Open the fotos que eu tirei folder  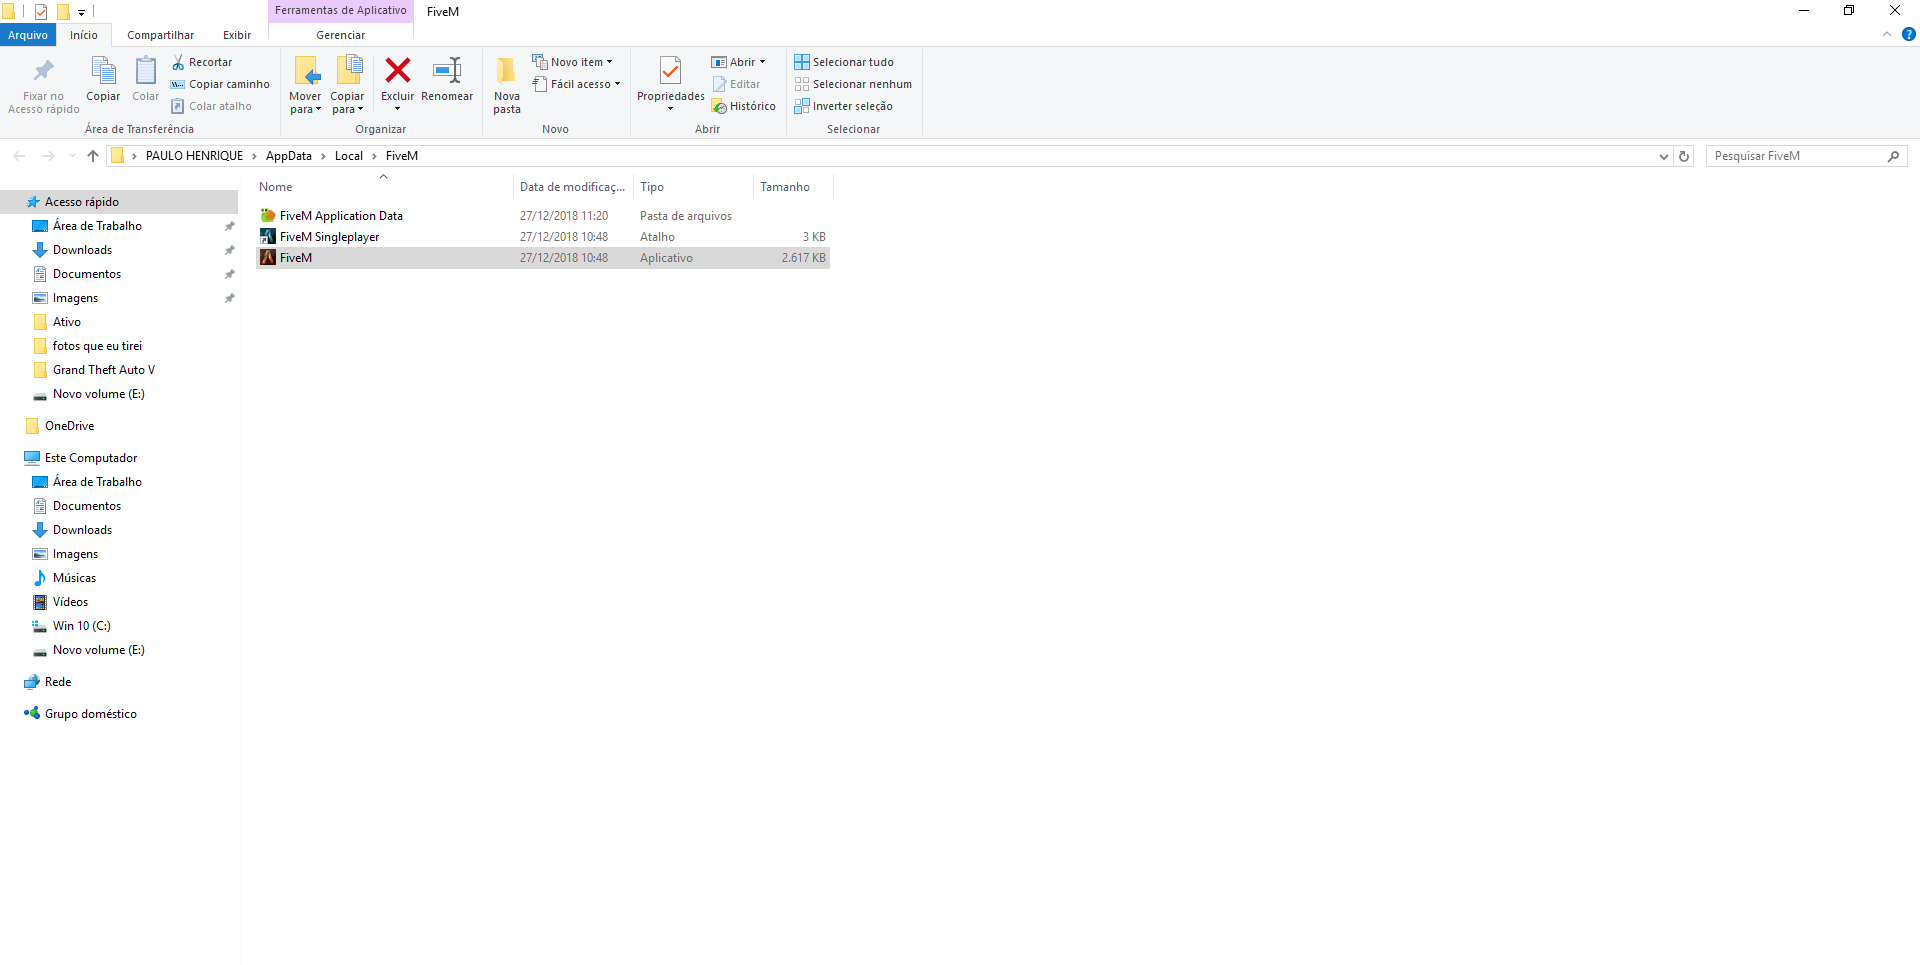(97, 346)
